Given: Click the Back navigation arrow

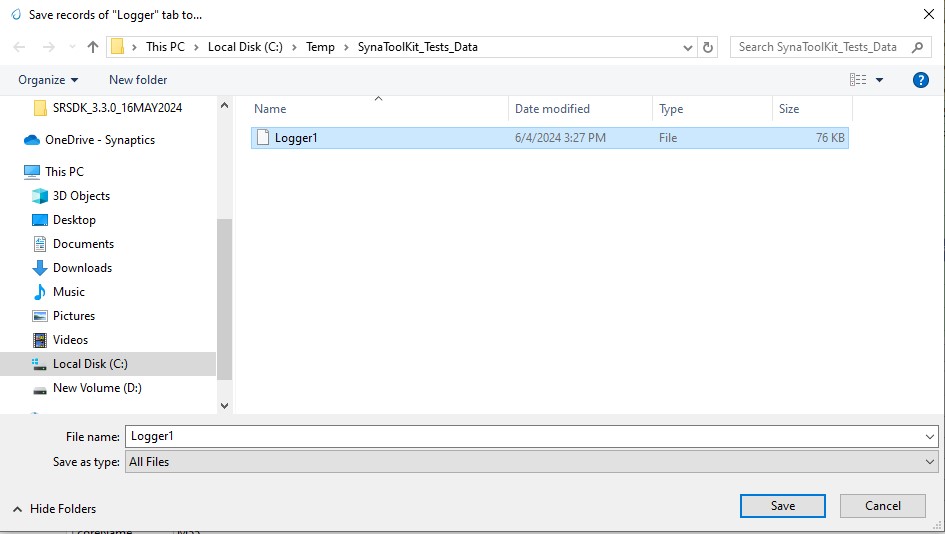Looking at the screenshot, I should (x=20, y=47).
